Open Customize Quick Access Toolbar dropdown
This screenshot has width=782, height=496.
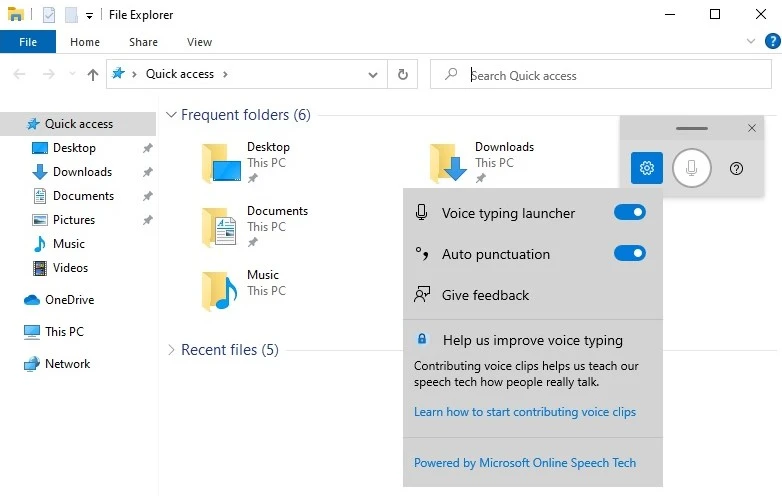(89, 15)
